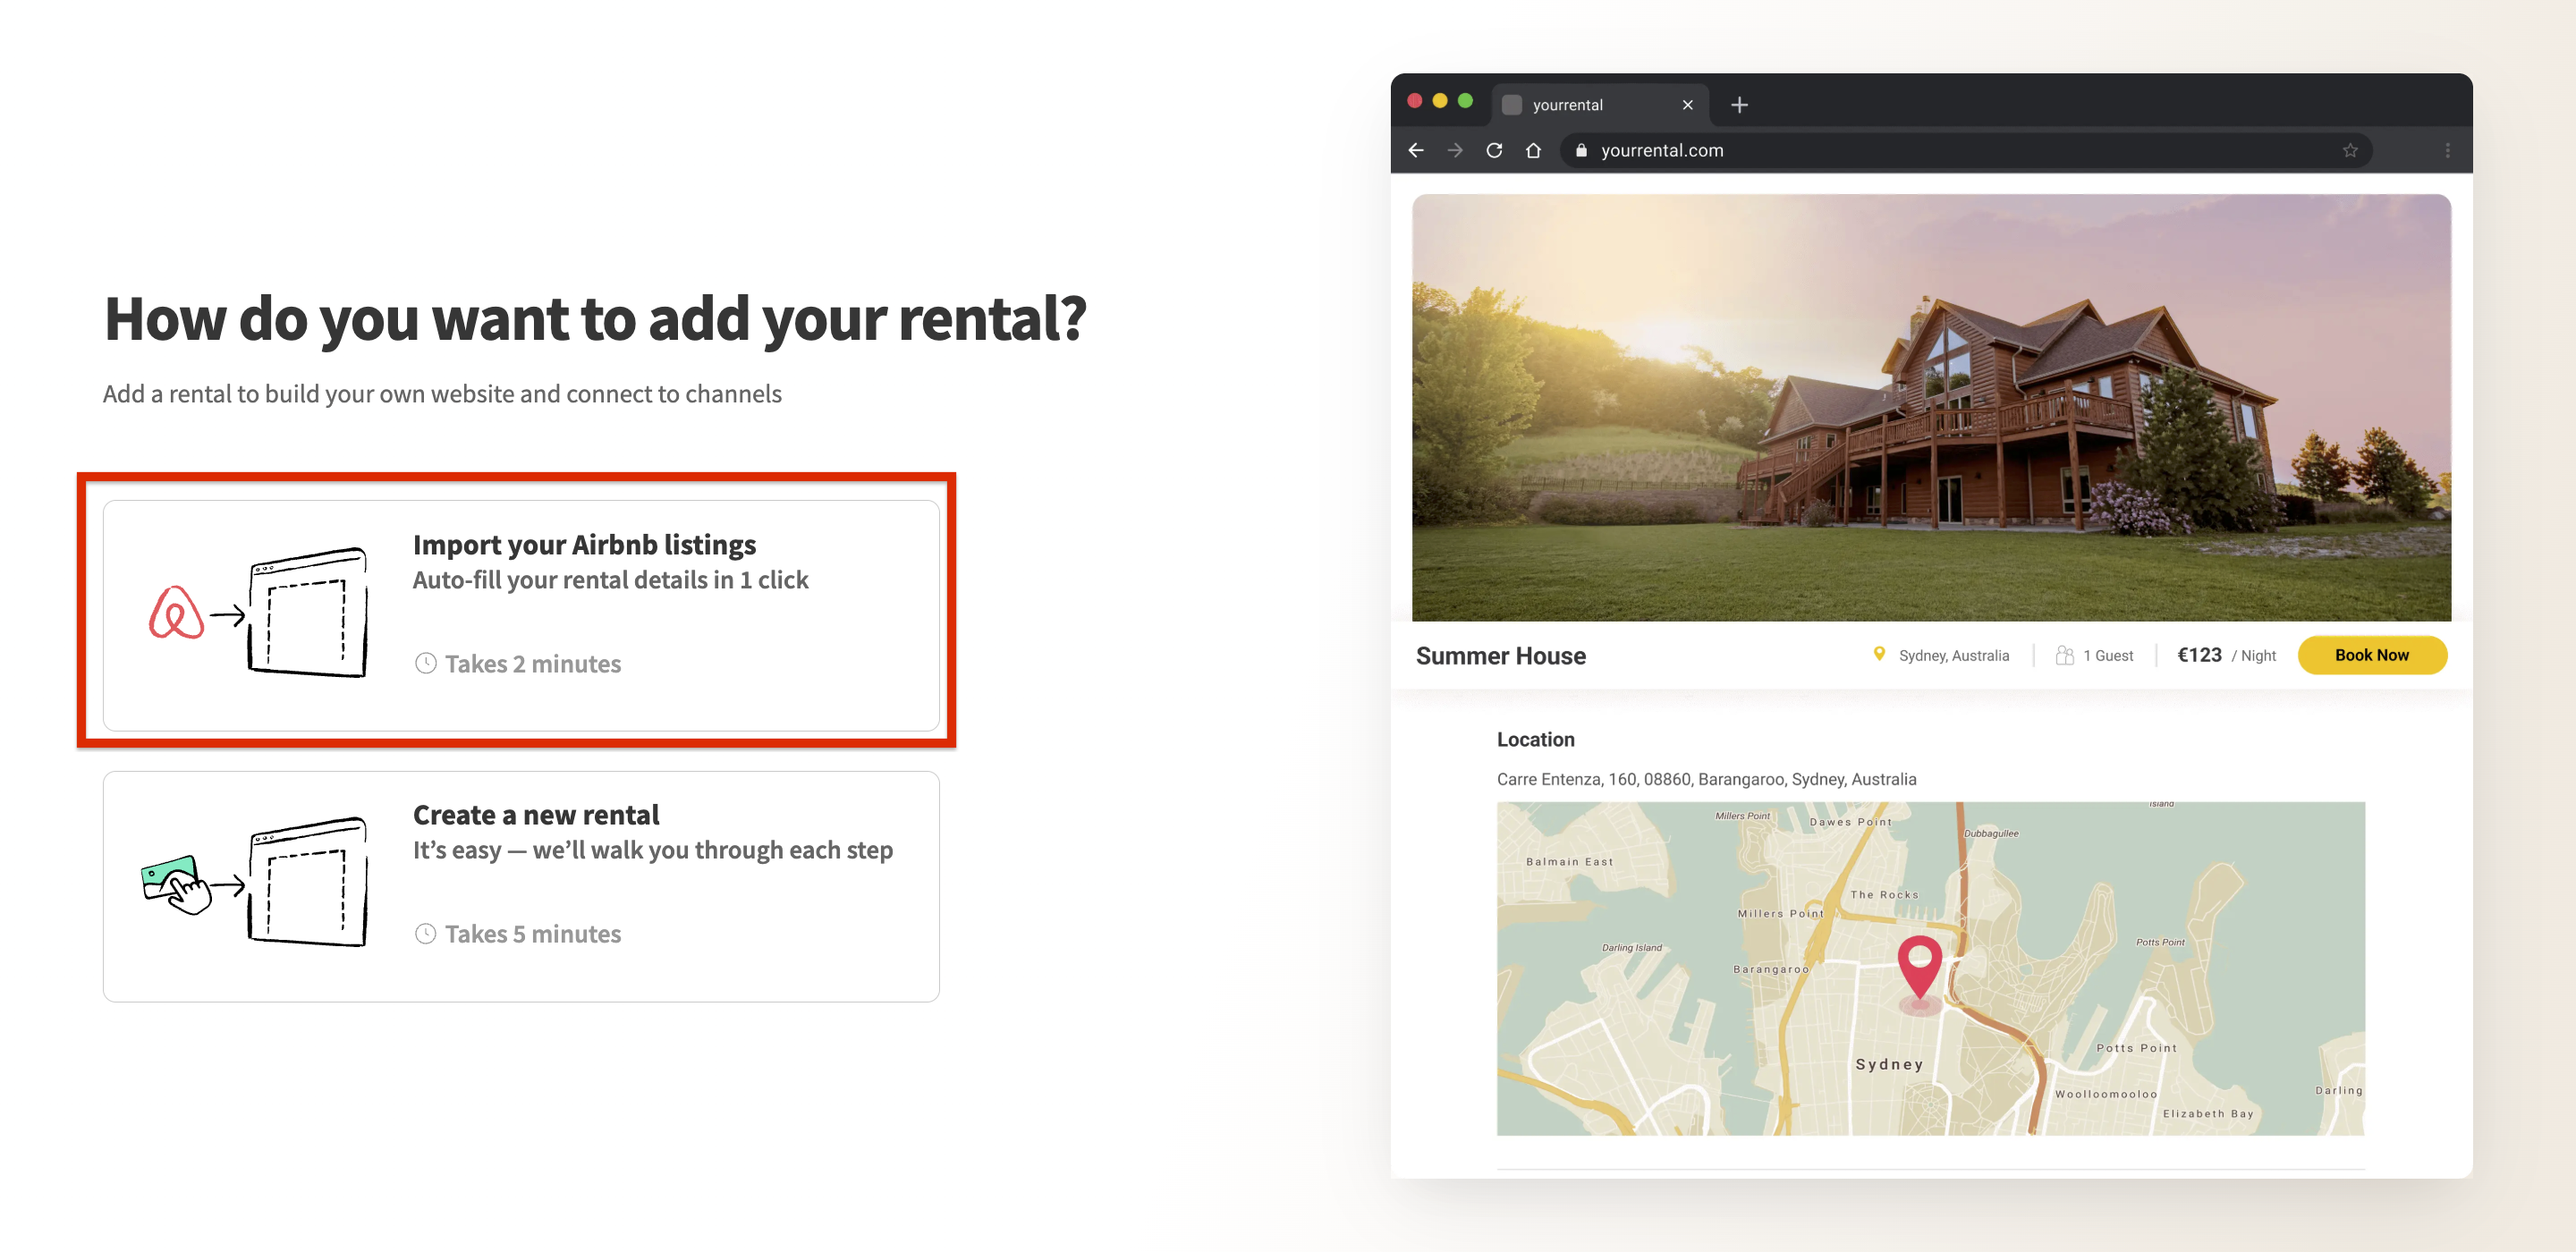Open the browser three-dot menu
This screenshot has width=2576, height=1252.
2447,150
